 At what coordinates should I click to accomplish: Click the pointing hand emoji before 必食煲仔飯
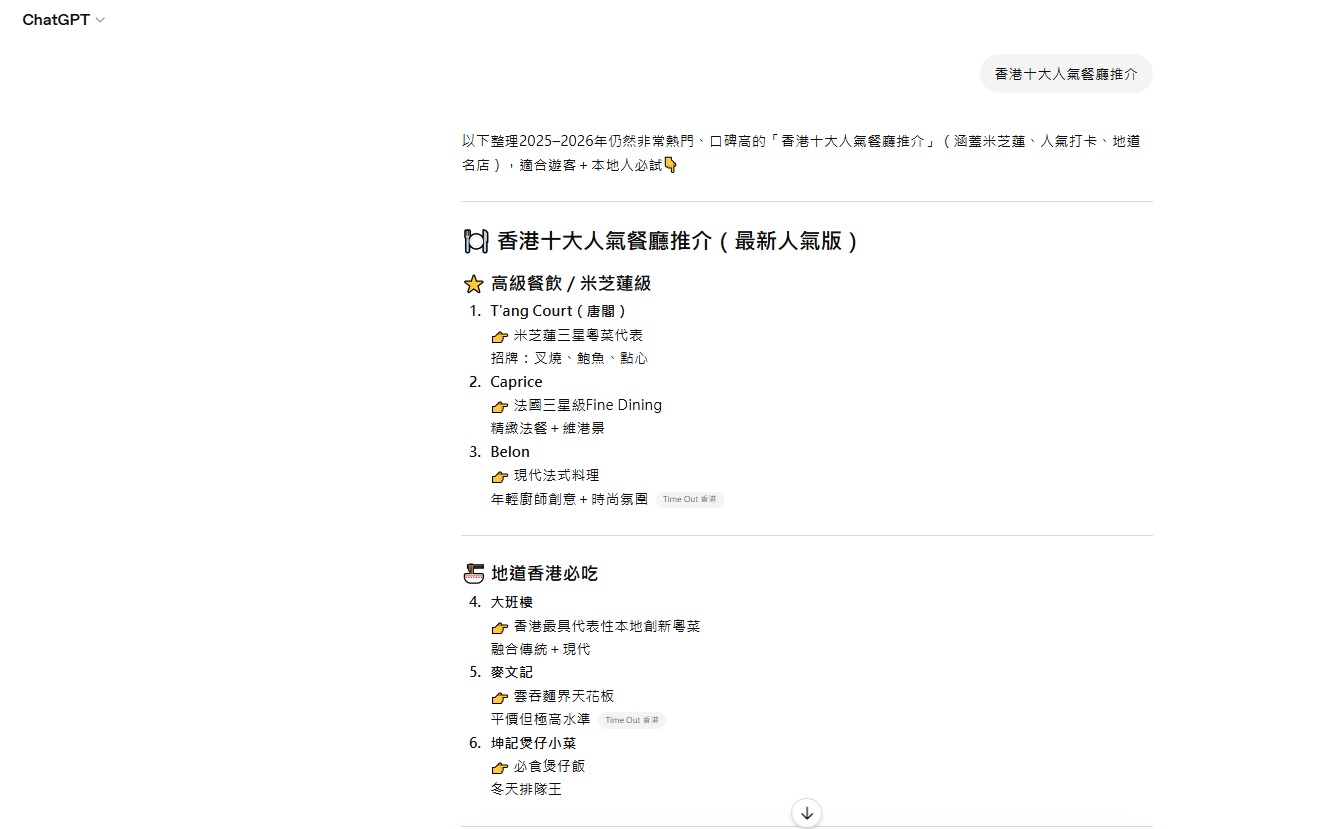[500, 767]
